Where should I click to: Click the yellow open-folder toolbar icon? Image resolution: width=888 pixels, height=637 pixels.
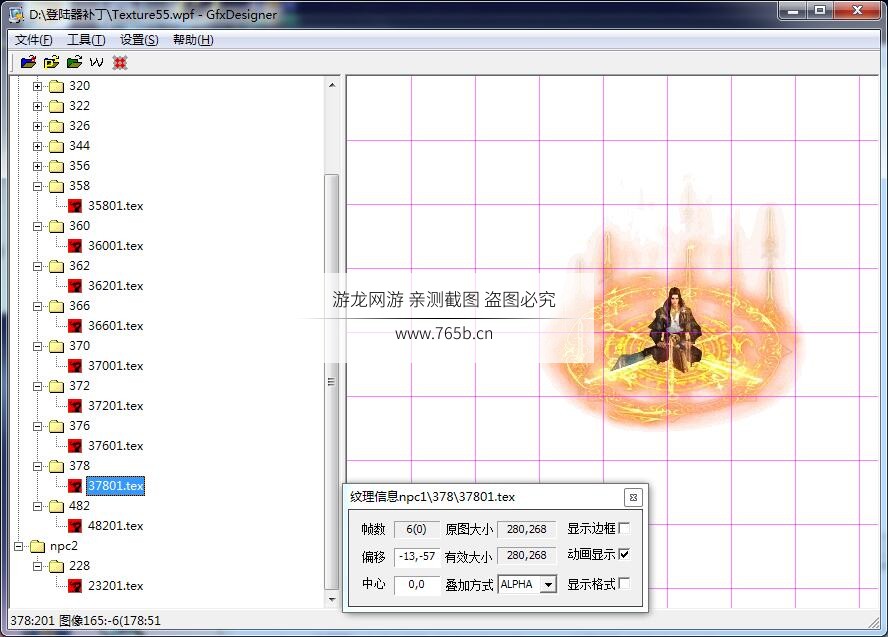tap(52, 62)
